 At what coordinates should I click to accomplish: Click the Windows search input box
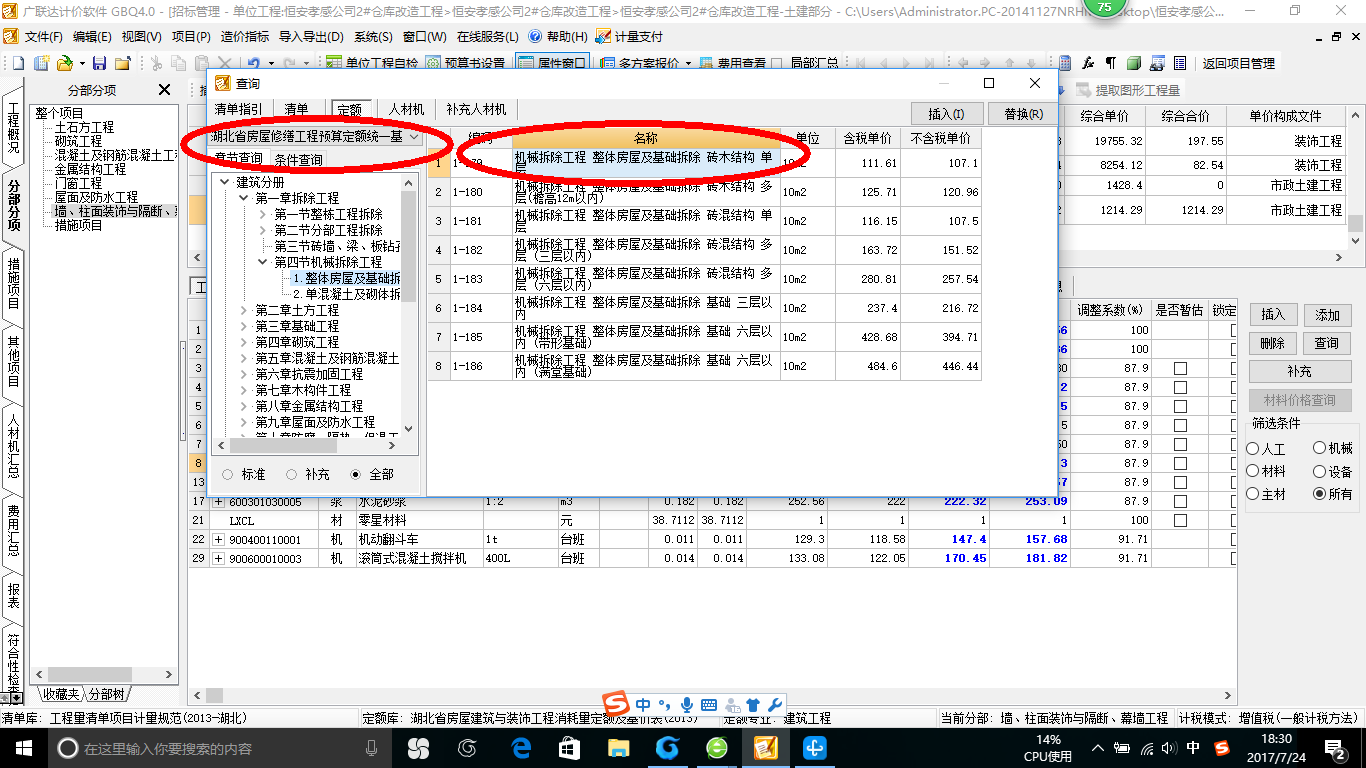216,748
